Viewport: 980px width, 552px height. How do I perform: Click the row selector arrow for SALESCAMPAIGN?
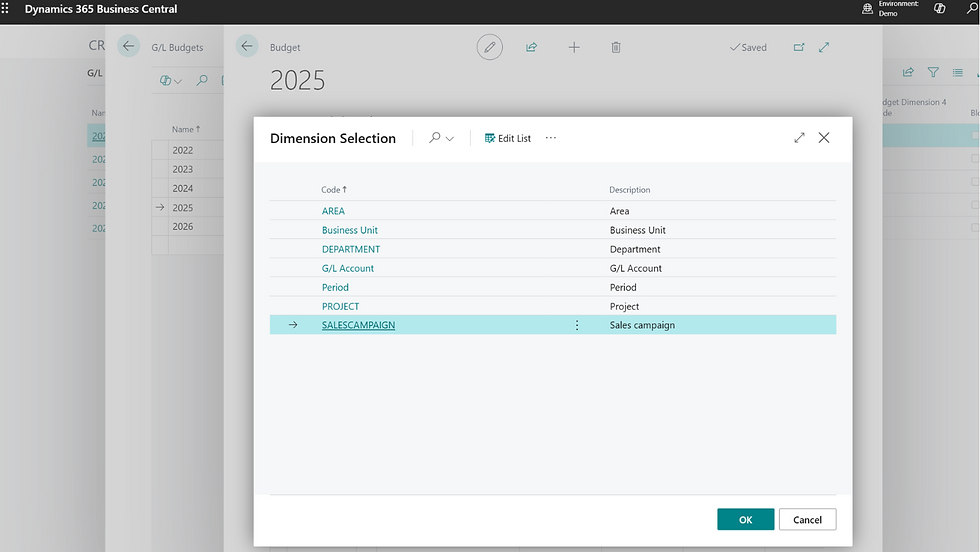(292, 325)
